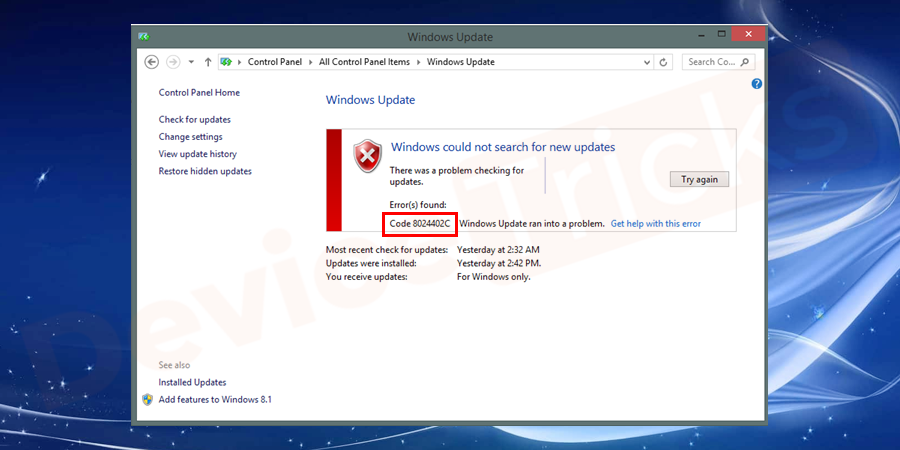This screenshot has height=450, width=900.
Task: Close the Windows Update window
Action: (748, 34)
